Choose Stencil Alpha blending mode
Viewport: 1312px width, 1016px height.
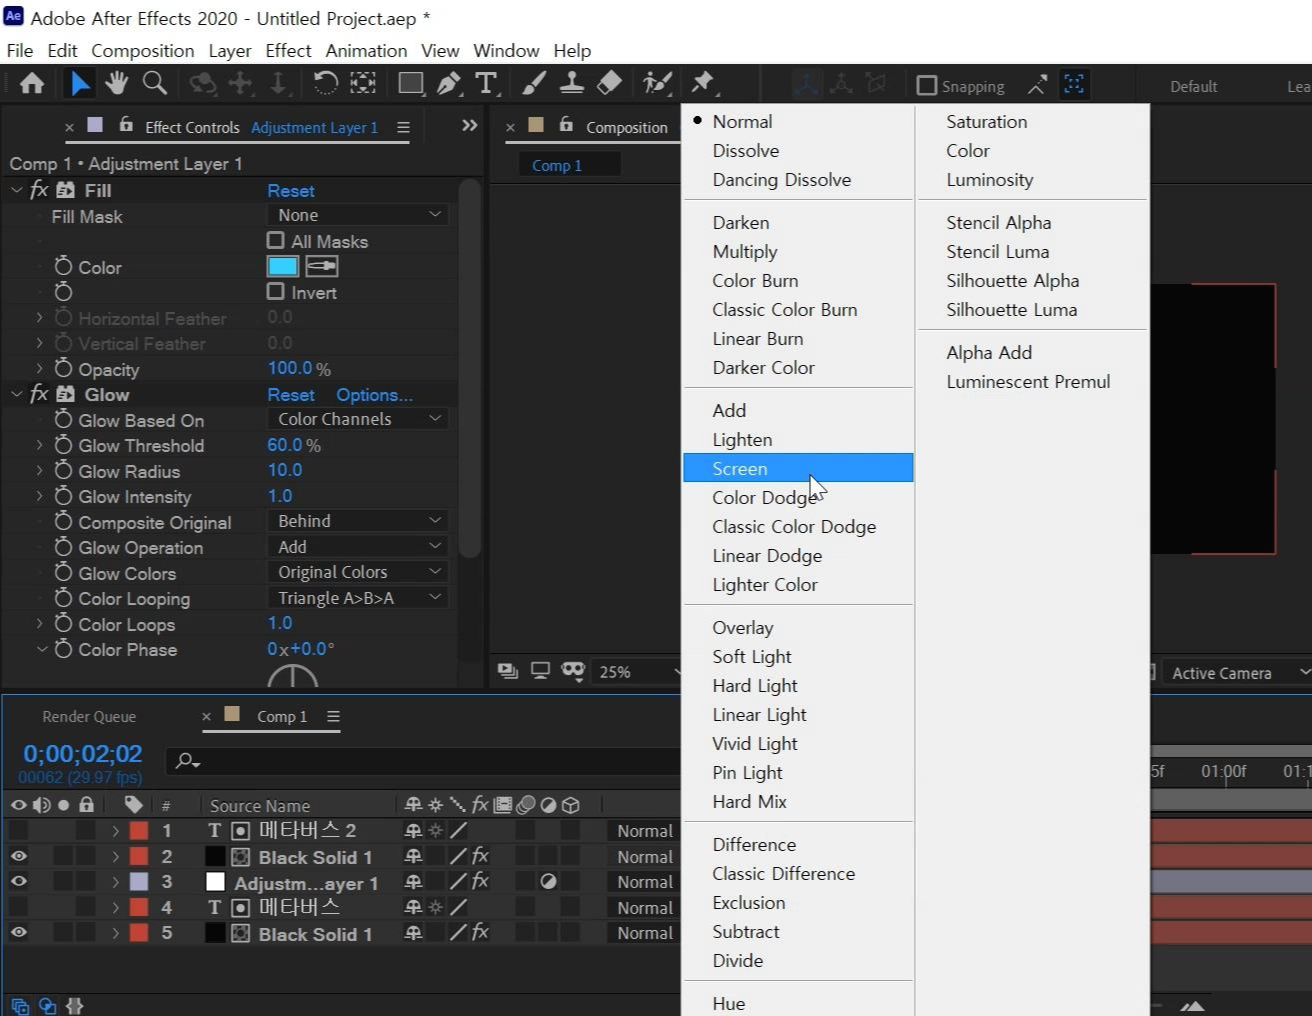tap(999, 222)
